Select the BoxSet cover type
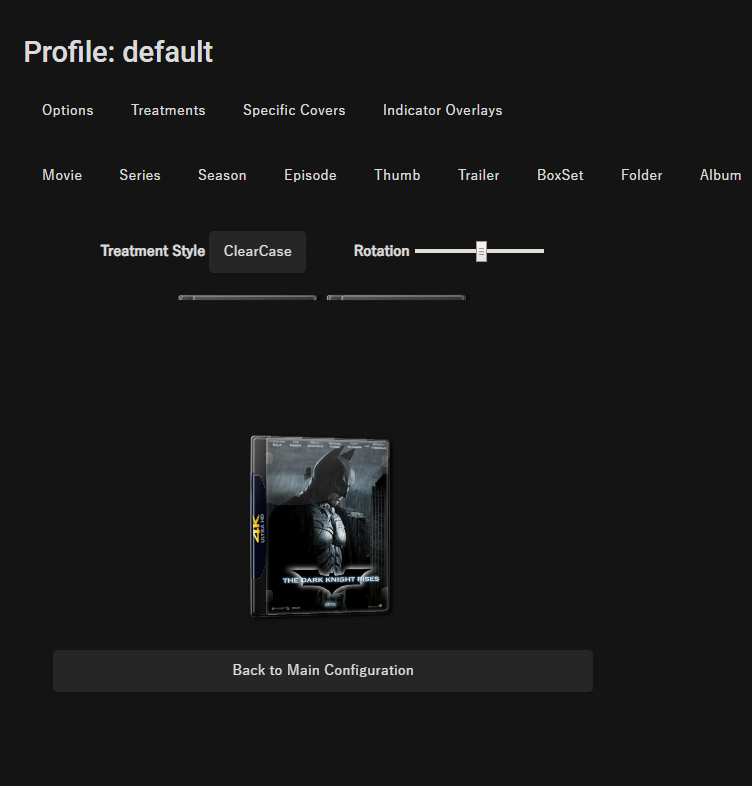The height and width of the screenshot is (786, 752). coord(560,175)
